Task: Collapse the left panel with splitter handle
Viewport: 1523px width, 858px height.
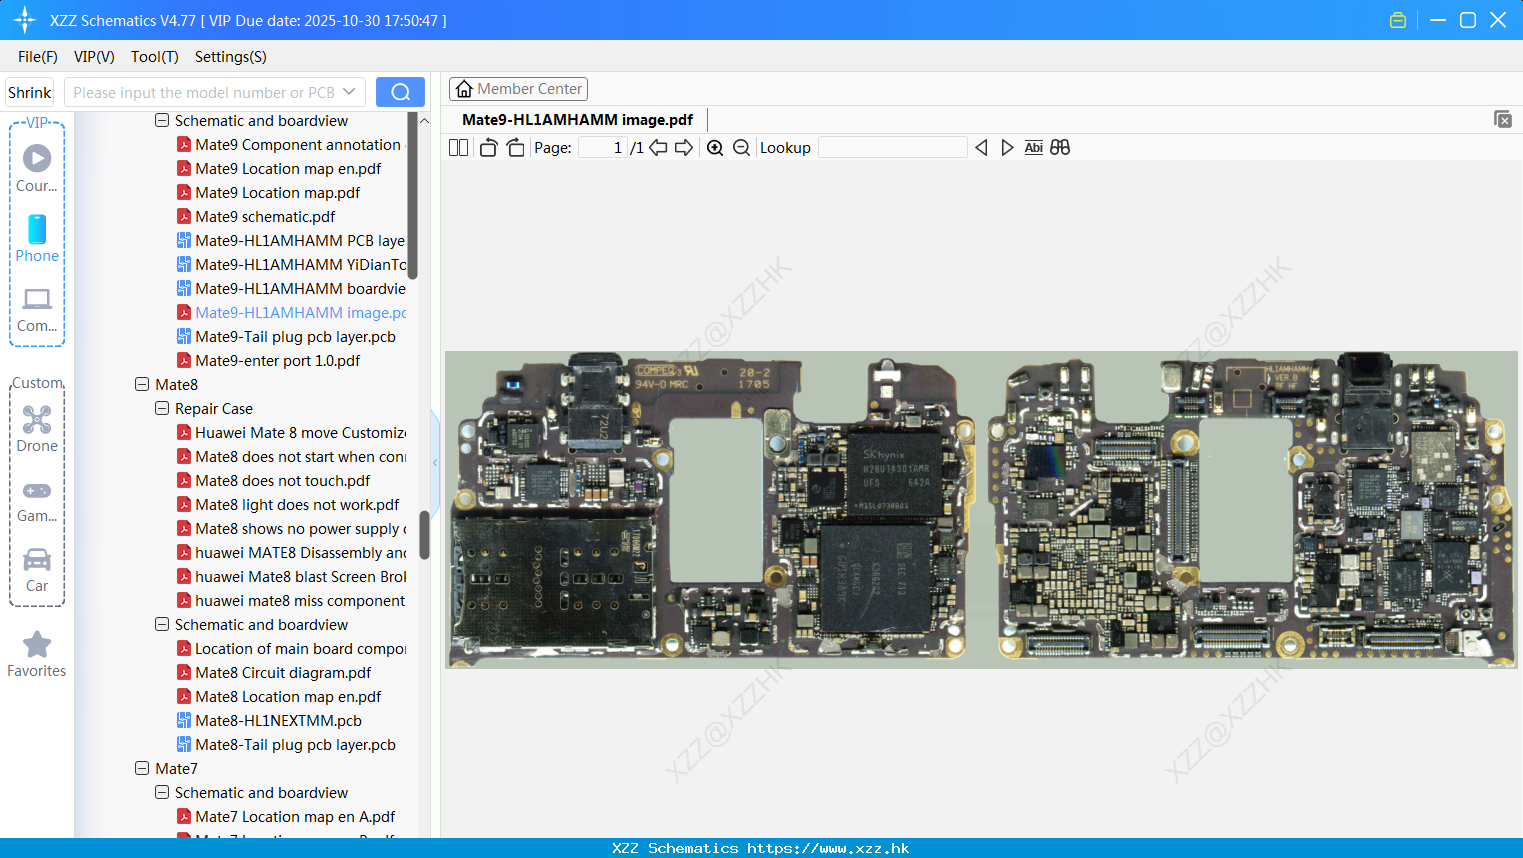Action: pyautogui.click(x=435, y=462)
